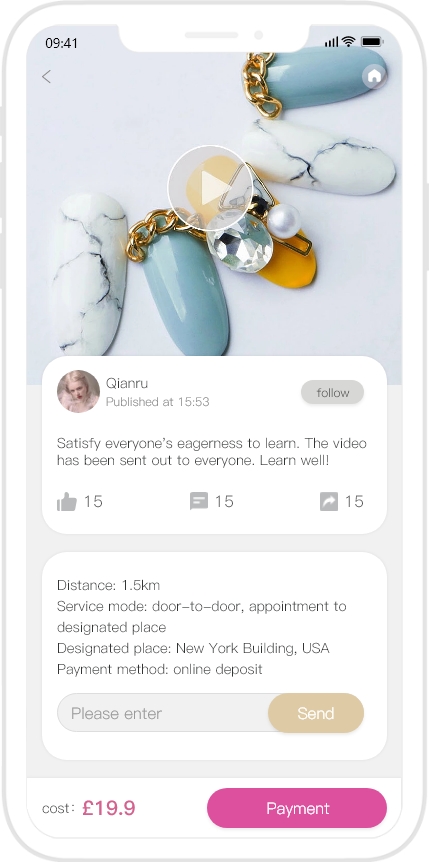Image resolution: width=429 pixels, height=862 pixels.
Task: Follow Qianru with the follow button
Action: click(332, 393)
